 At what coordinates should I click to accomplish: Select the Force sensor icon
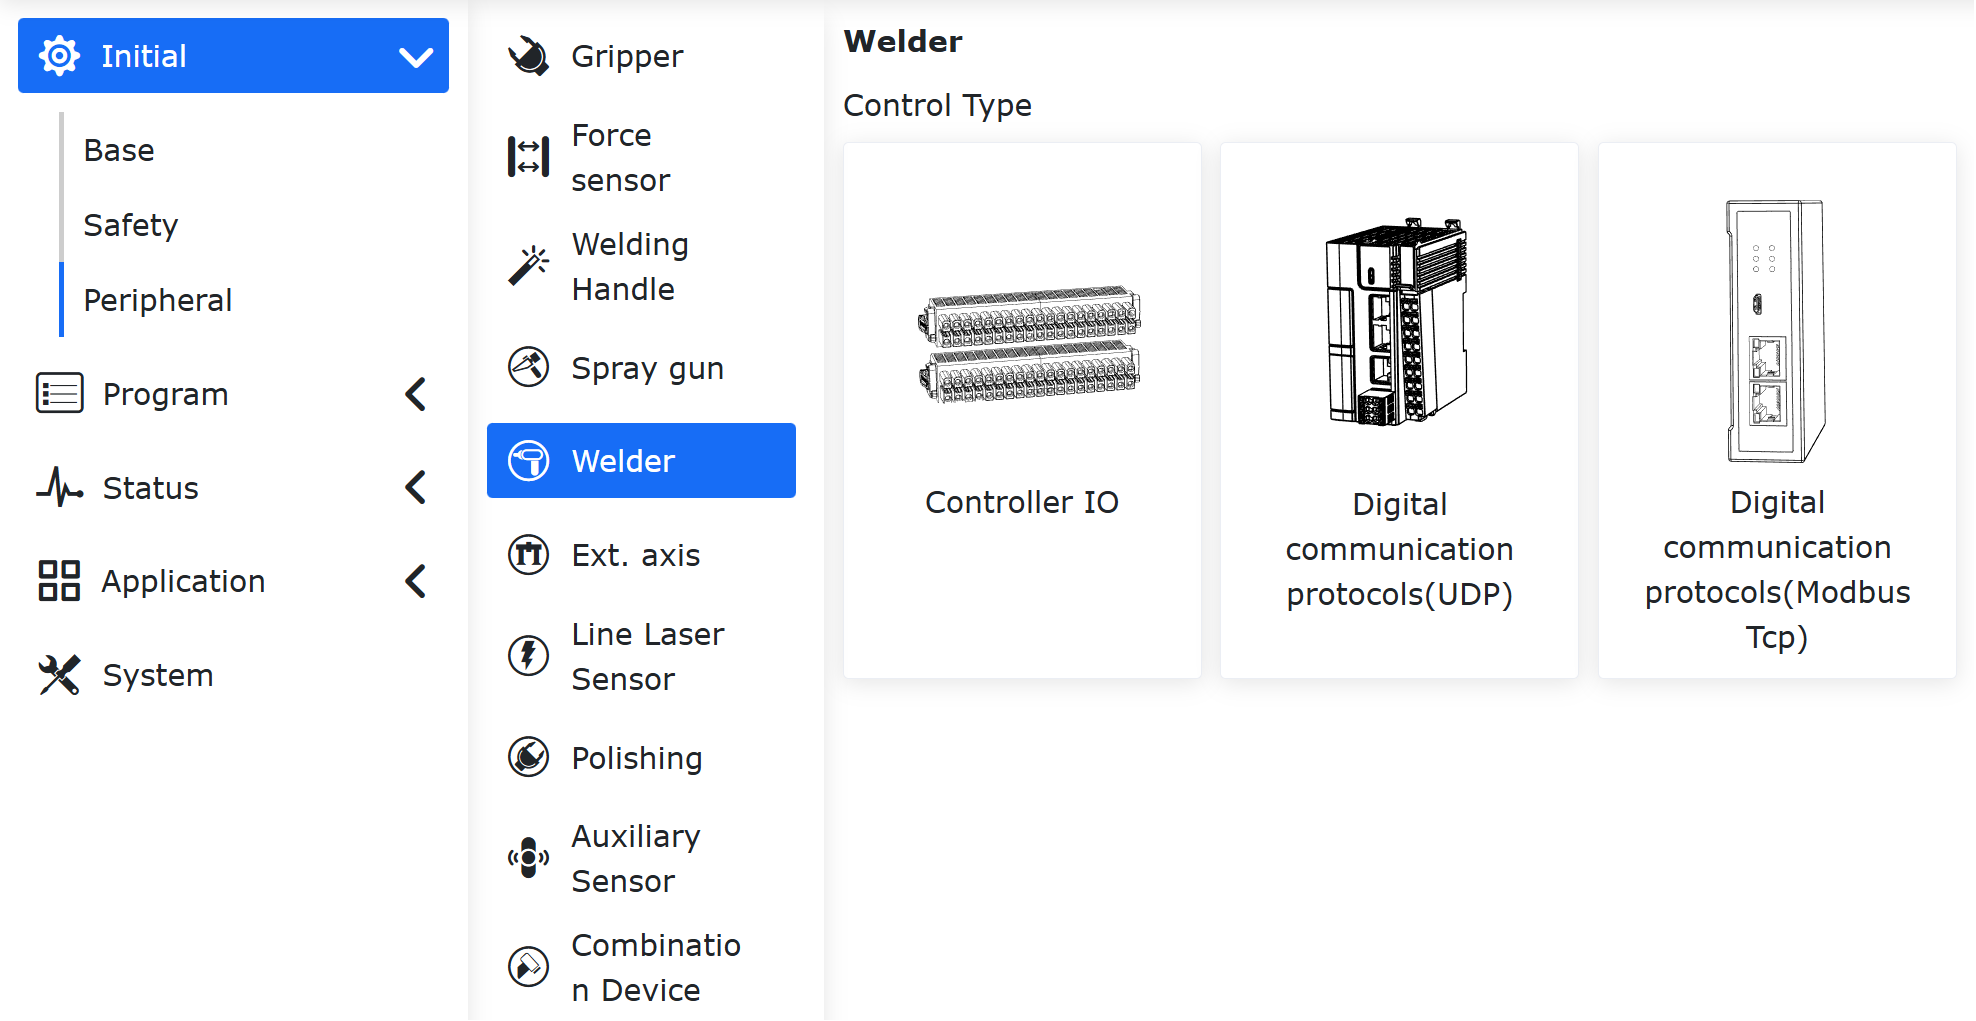tap(528, 157)
